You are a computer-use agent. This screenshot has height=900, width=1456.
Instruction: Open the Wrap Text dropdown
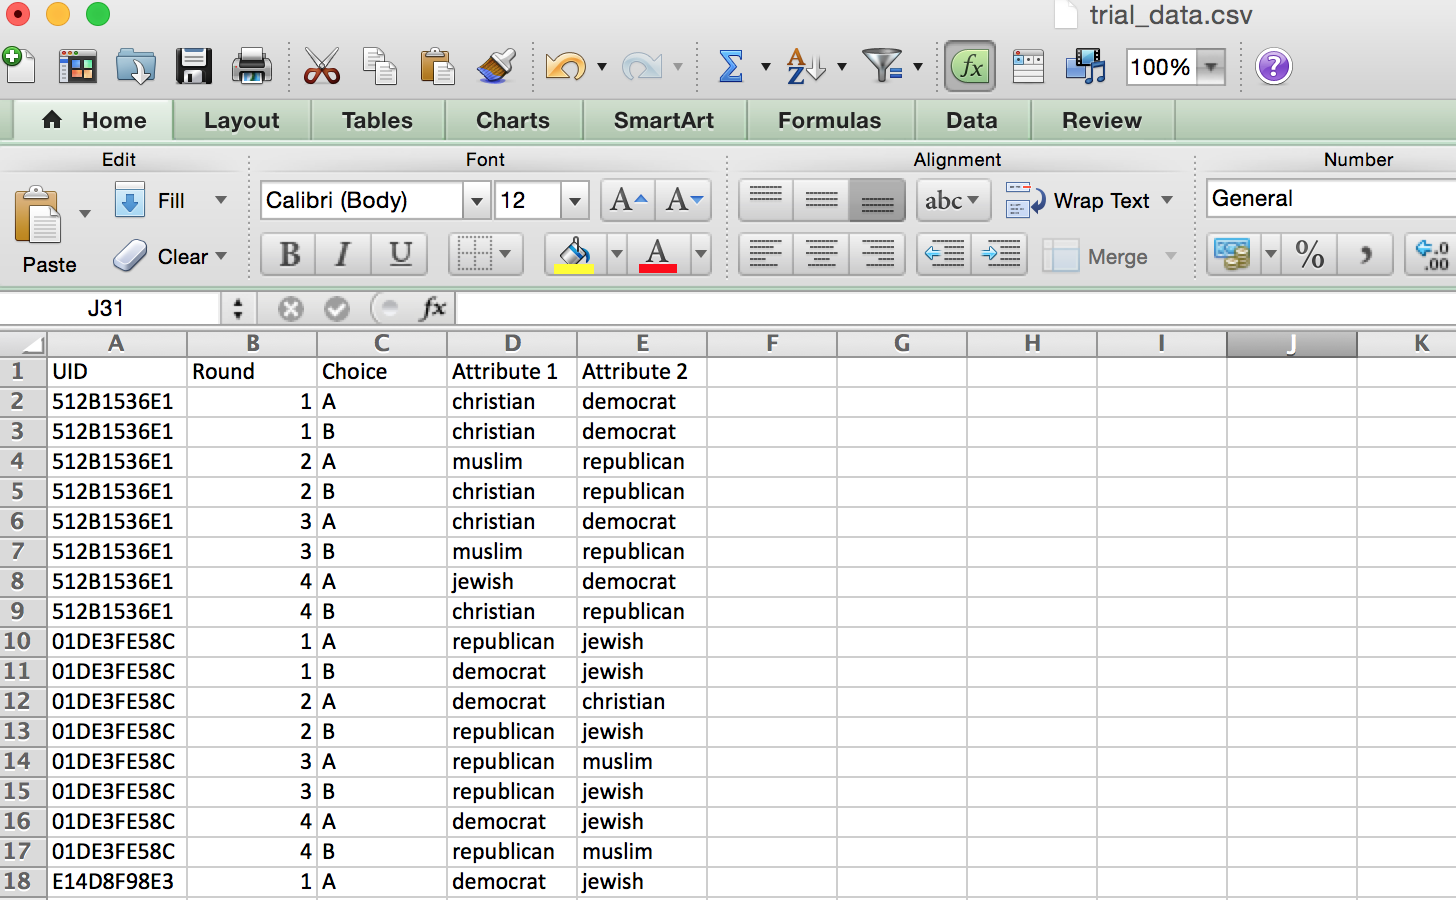click(x=1167, y=200)
